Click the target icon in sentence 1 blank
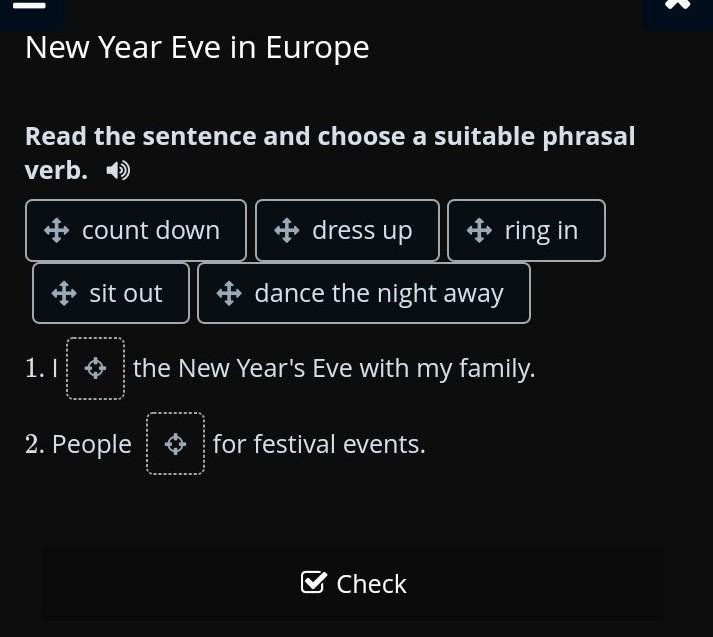The width and height of the screenshot is (713, 637). coord(95,369)
